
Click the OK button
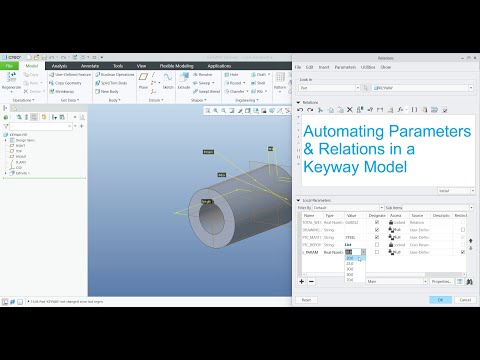pyautogui.click(x=440, y=300)
